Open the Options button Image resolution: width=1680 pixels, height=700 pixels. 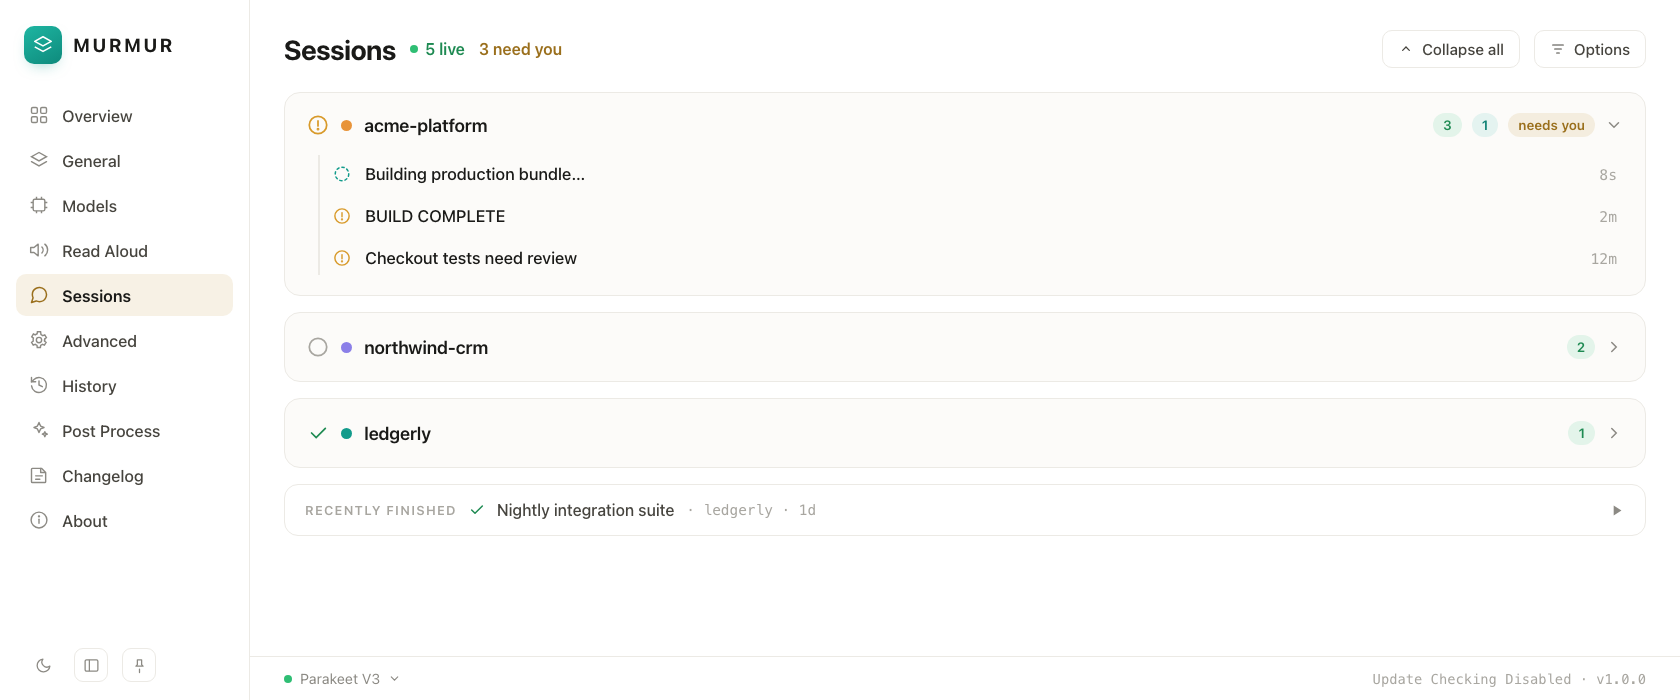(1590, 49)
